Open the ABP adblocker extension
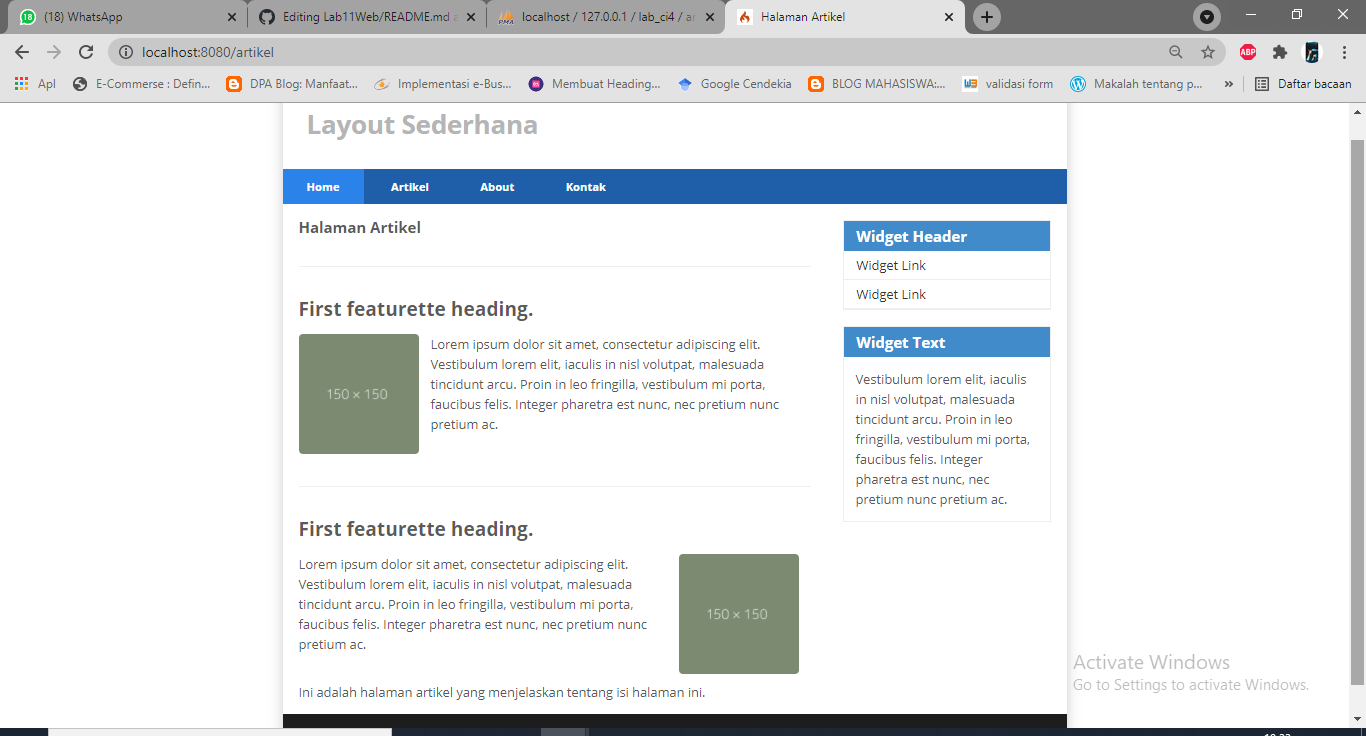This screenshot has height=736, width=1366. click(x=1247, y=52)
